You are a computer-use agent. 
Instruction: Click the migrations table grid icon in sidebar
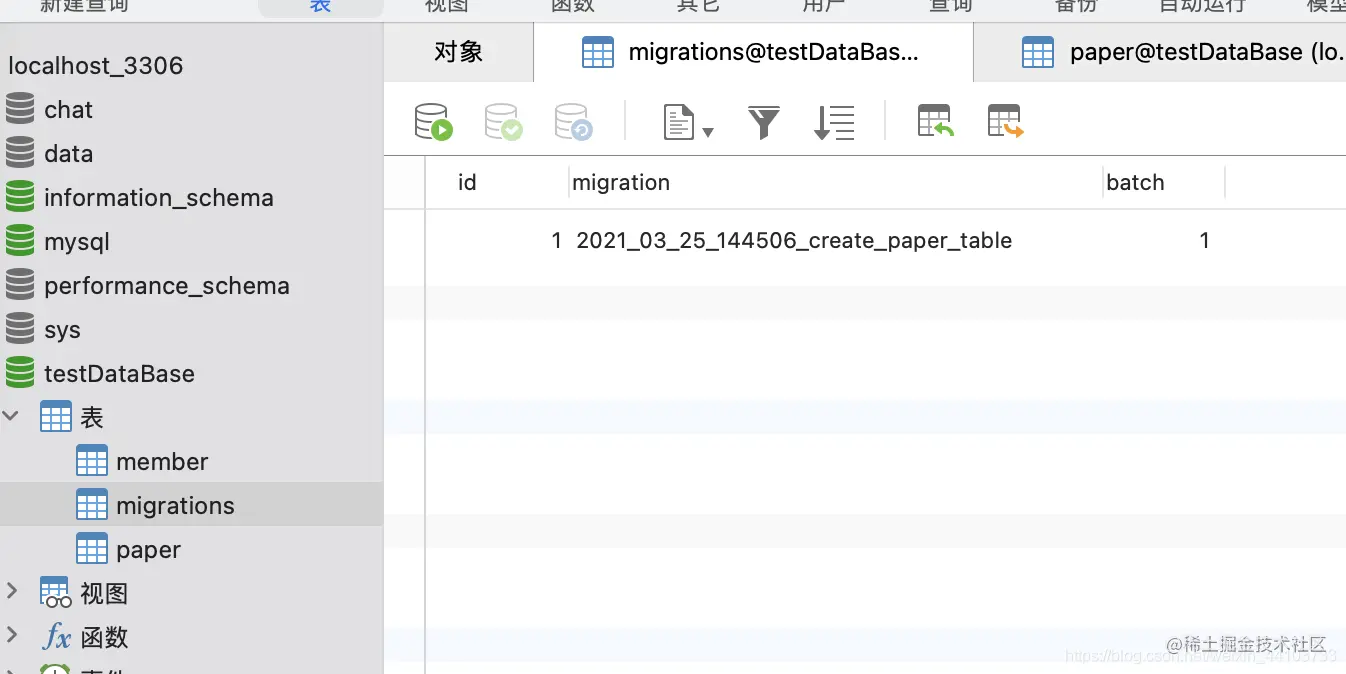pyautogui.click(x=92, y=505)
